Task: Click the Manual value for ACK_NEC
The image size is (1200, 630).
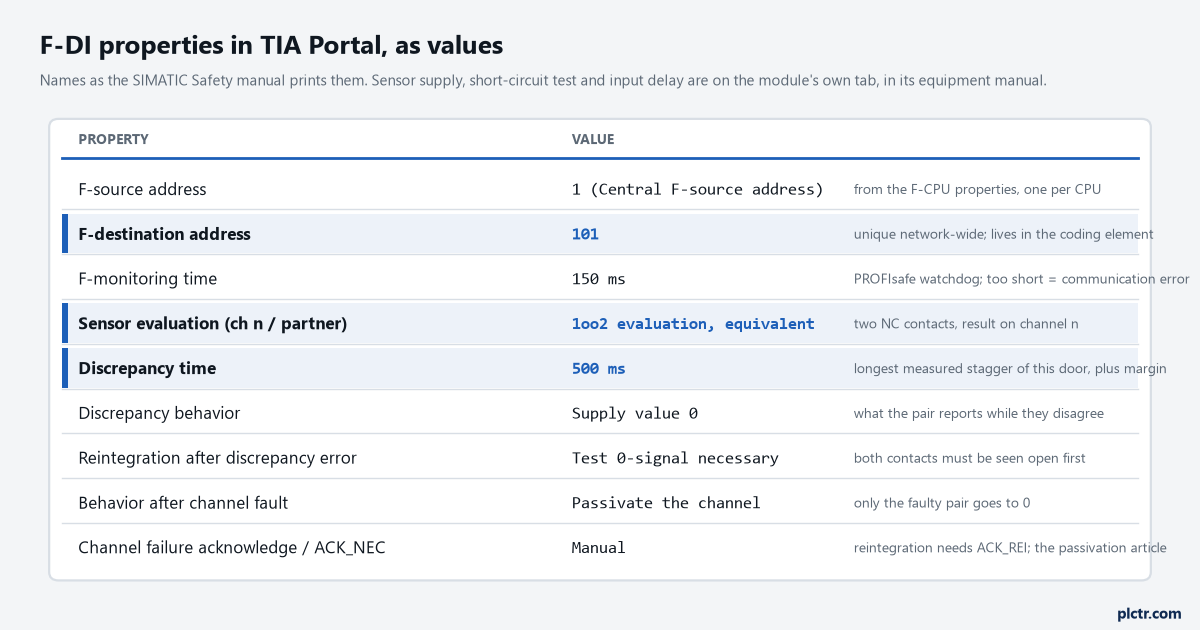Action: pos(599,548)
